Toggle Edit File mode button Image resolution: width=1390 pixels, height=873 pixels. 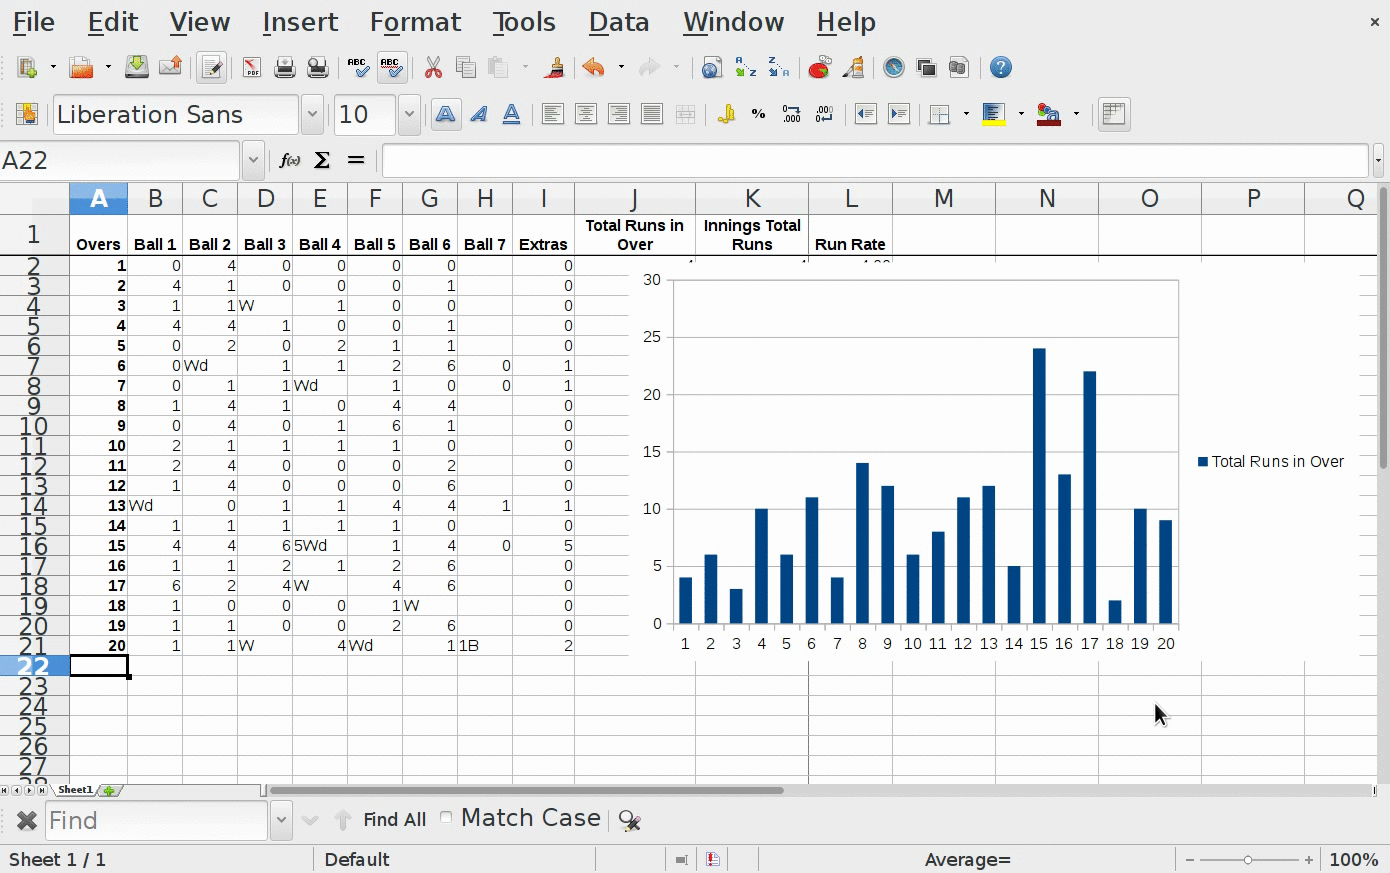click(x=211, y=68)
